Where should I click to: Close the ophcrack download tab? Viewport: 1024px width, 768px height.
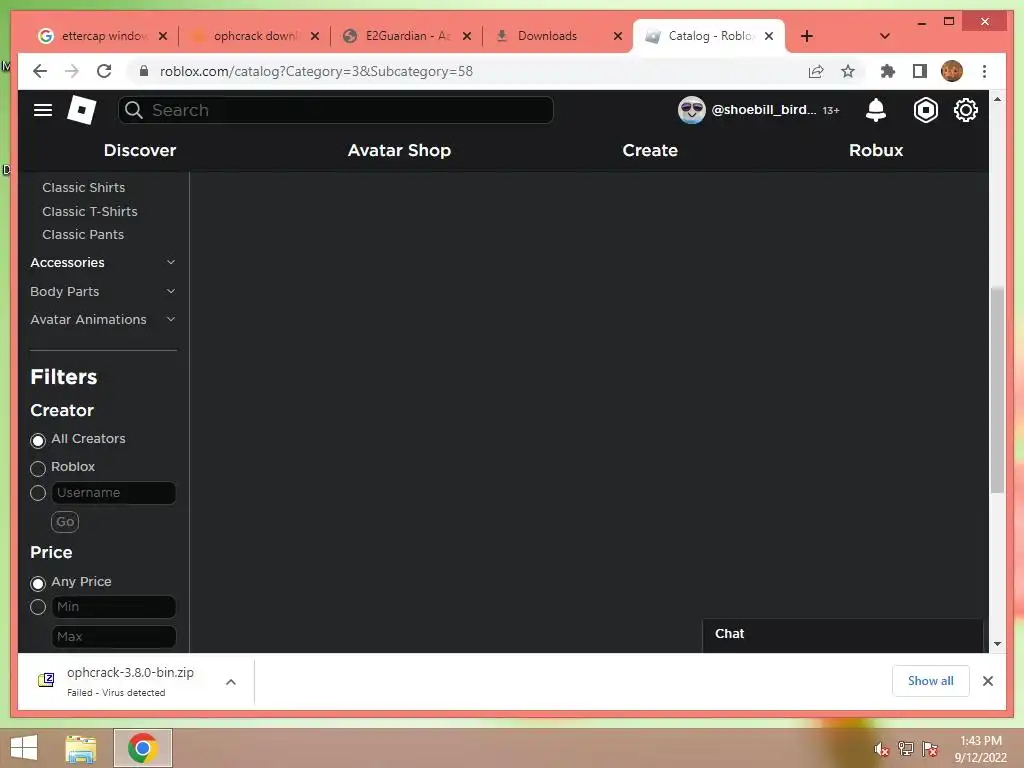click(315, 36)
